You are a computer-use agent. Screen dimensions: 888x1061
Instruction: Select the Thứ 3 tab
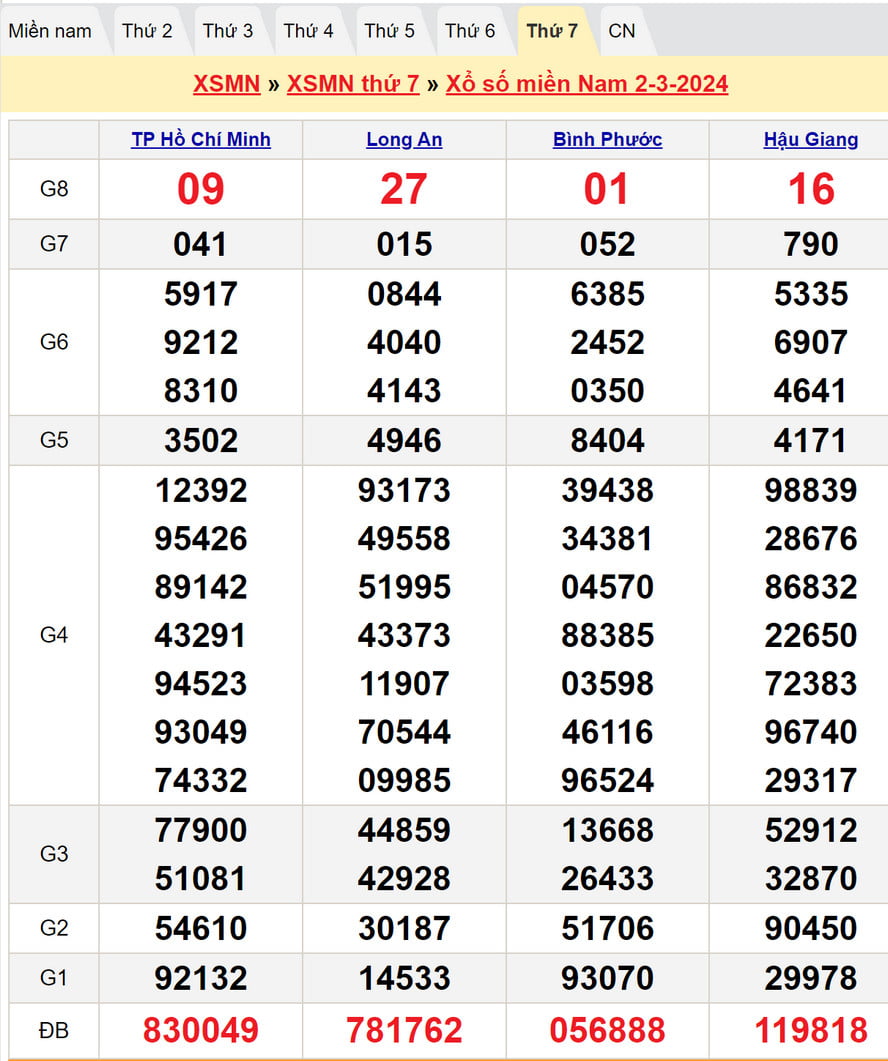[x=228, y=31]
